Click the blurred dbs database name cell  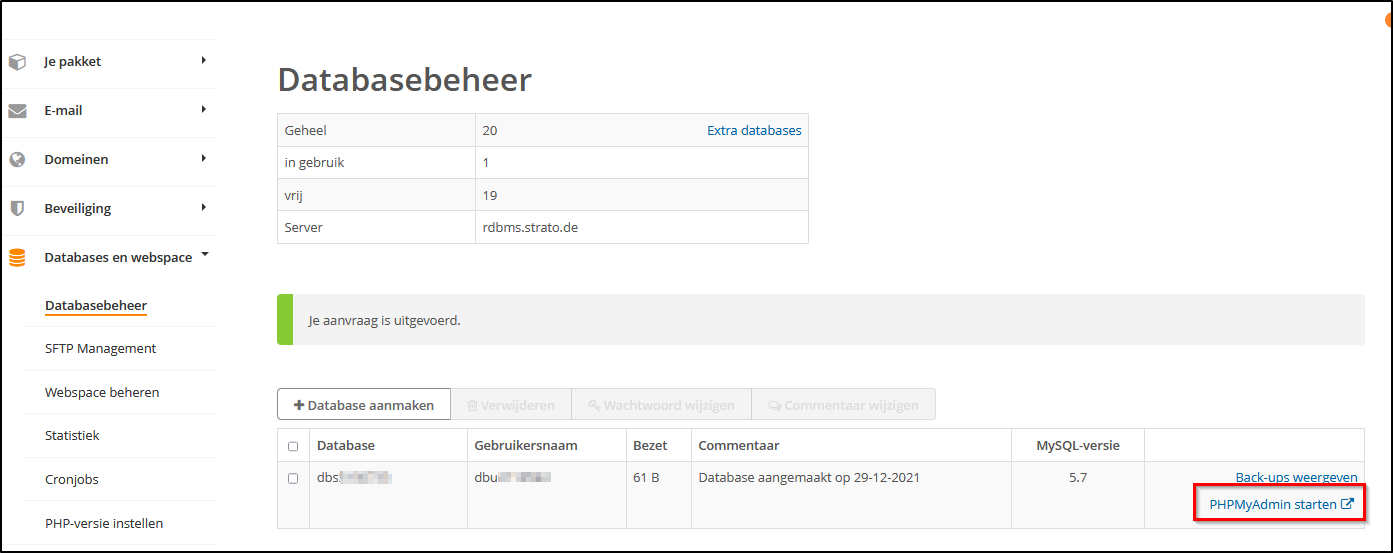click(x=354, y=478)
